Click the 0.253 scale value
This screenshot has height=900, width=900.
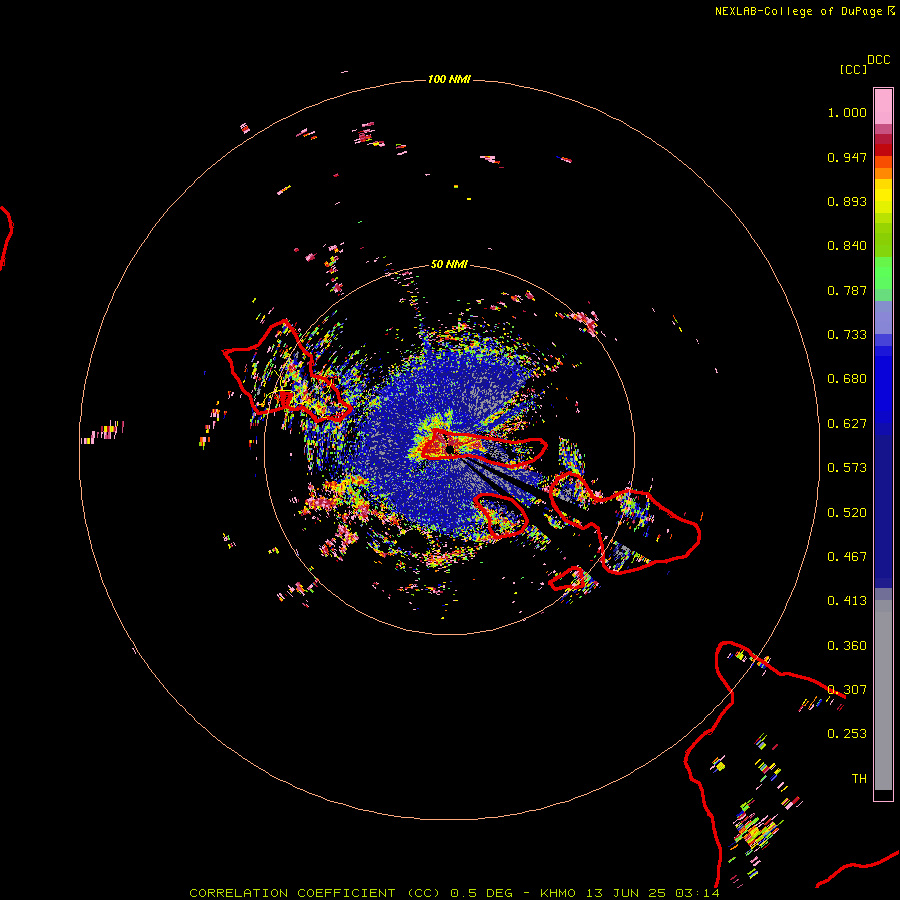pos(847,734)
